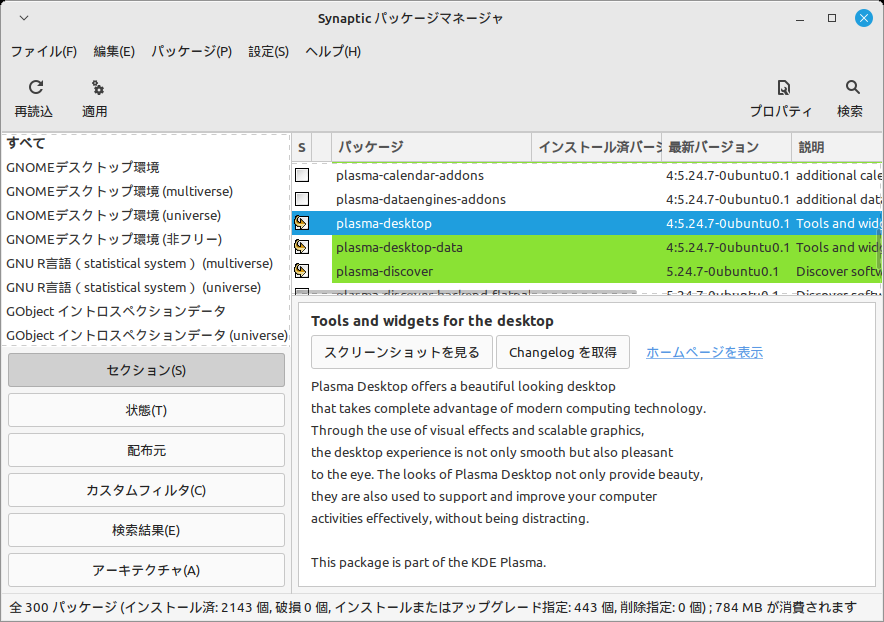Open the ファイル(F) menu
The width and height of the screenshot is (884, 622).
(44, 52)
